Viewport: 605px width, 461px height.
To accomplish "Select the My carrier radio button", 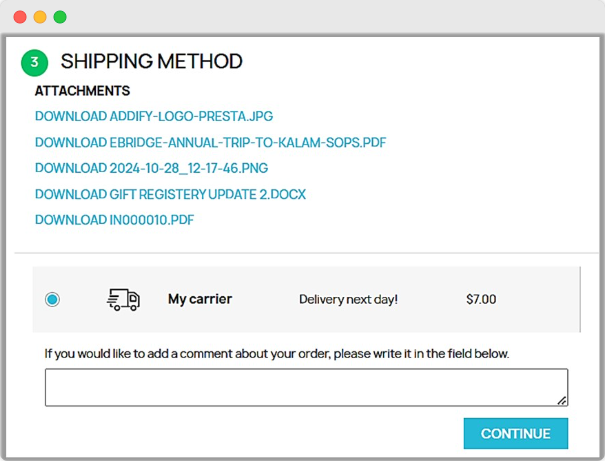I will pos(52,299).
